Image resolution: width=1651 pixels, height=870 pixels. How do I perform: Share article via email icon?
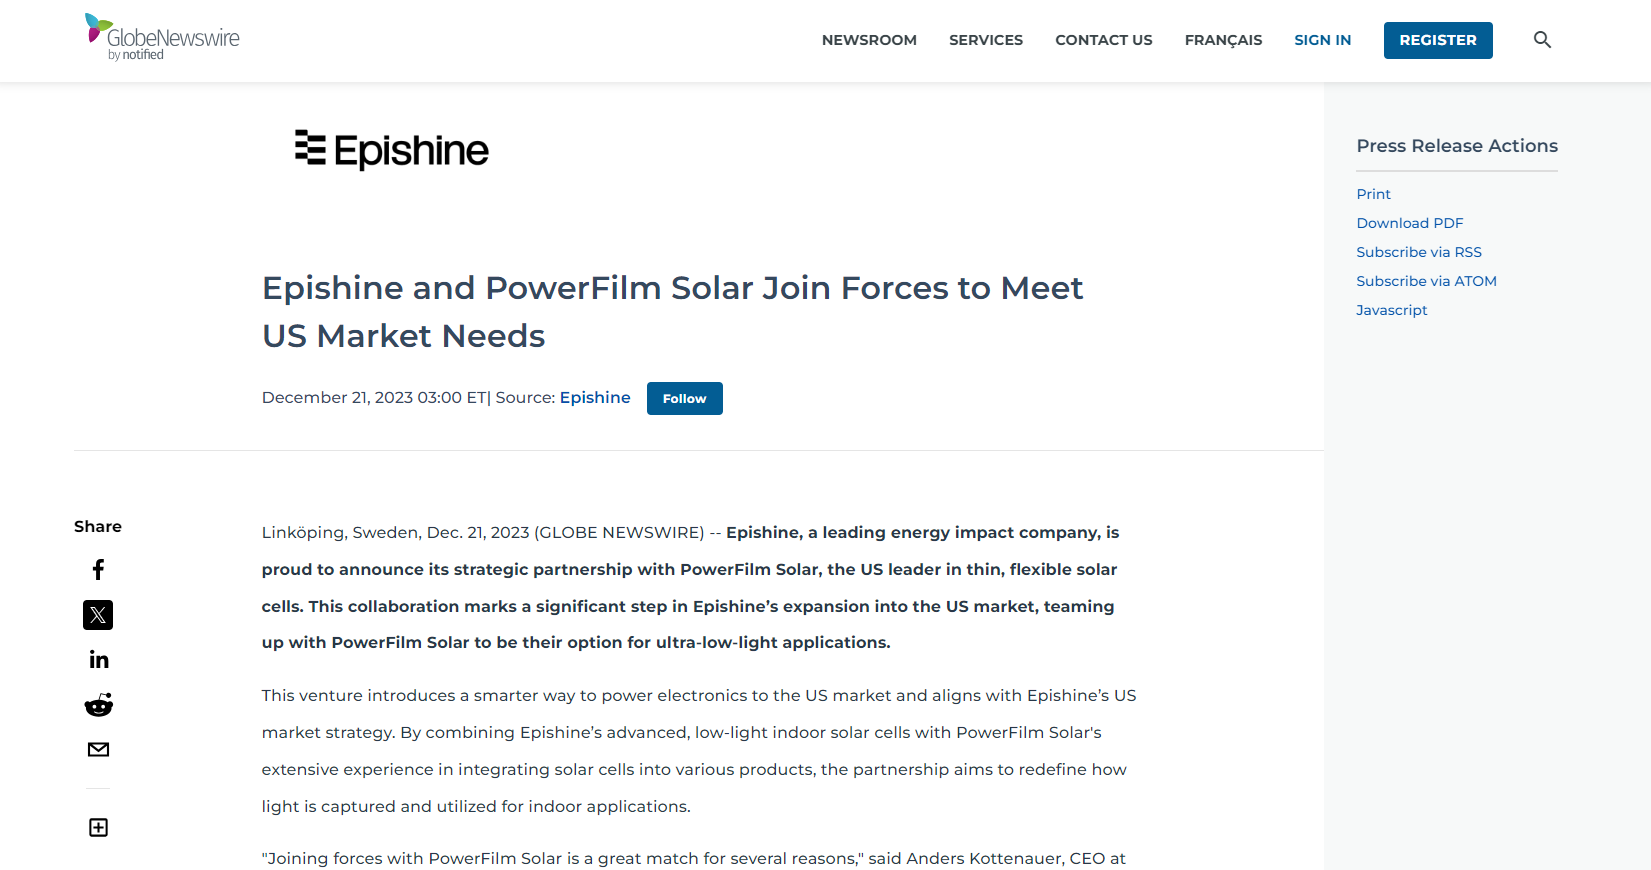pos(98,750)
